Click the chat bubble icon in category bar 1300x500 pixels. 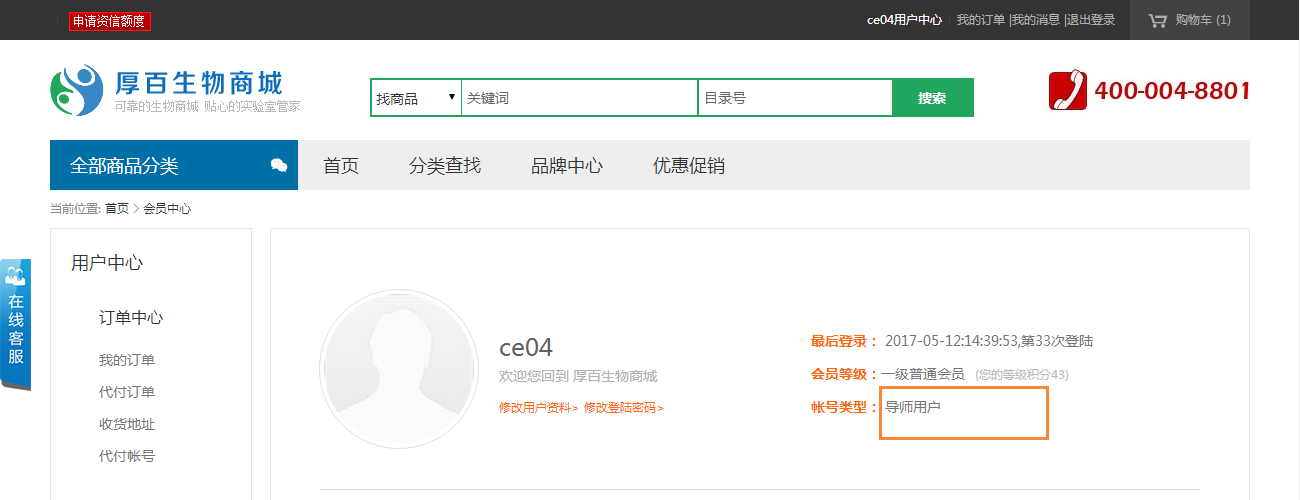[279, 166]
